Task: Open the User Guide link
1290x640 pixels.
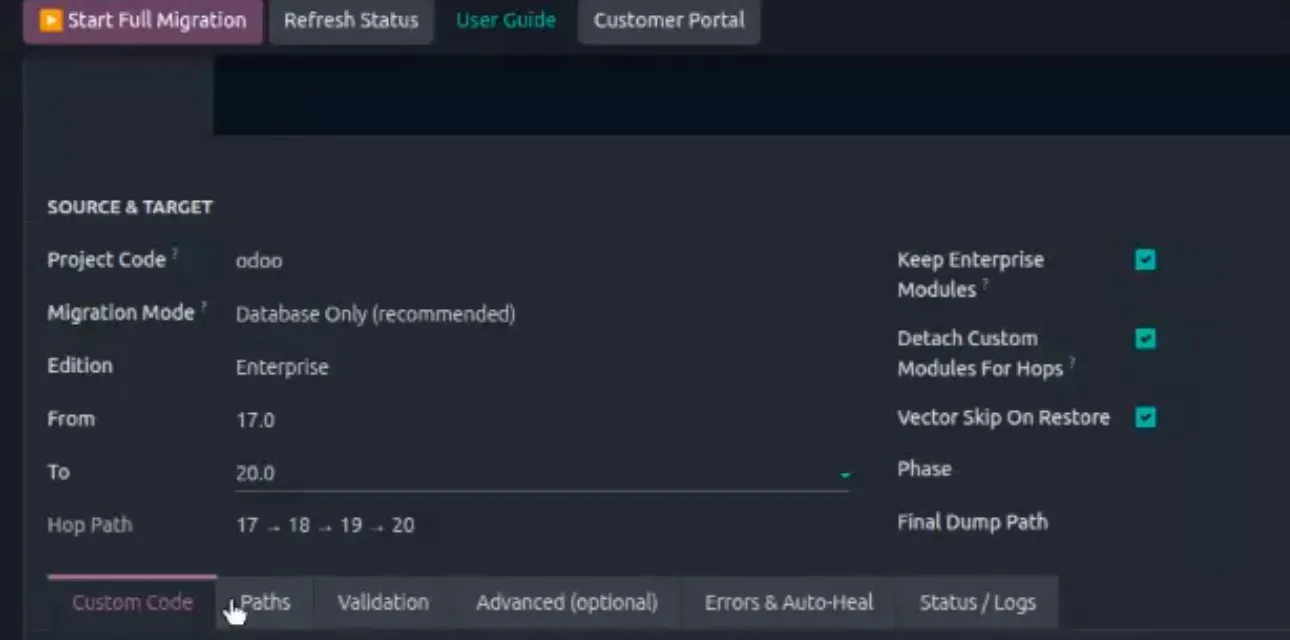Action: pyautogui.click(x=506, y=21)
